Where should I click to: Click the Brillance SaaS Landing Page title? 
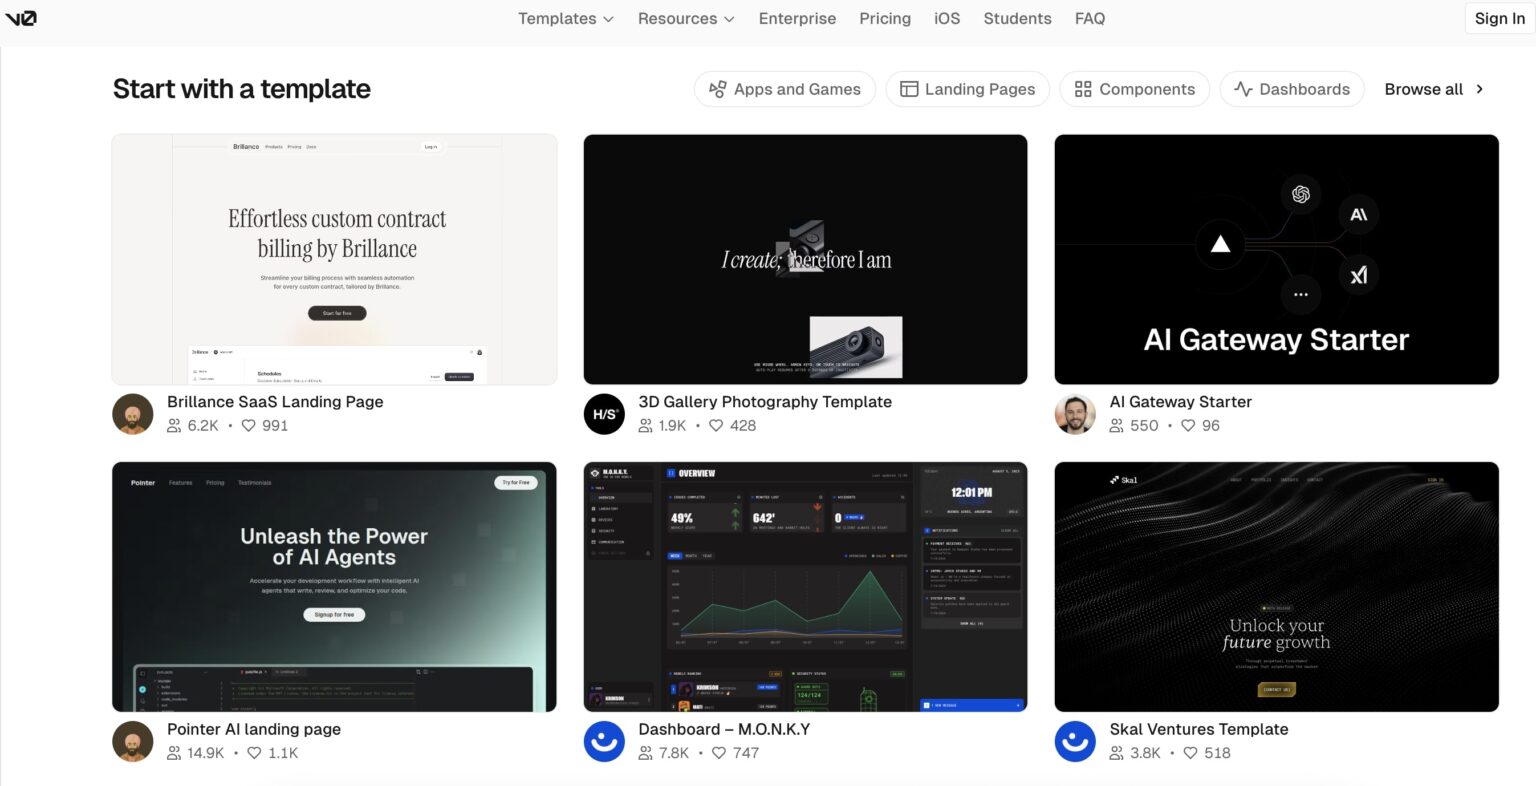point(275,402)
